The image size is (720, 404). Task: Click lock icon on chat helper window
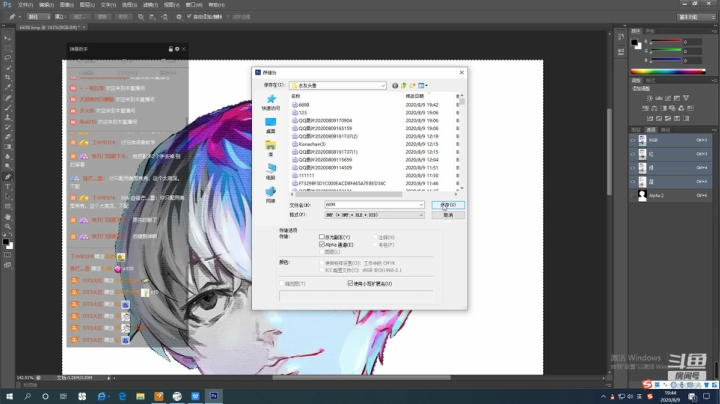pyautogui.click(x=170, y=49)
